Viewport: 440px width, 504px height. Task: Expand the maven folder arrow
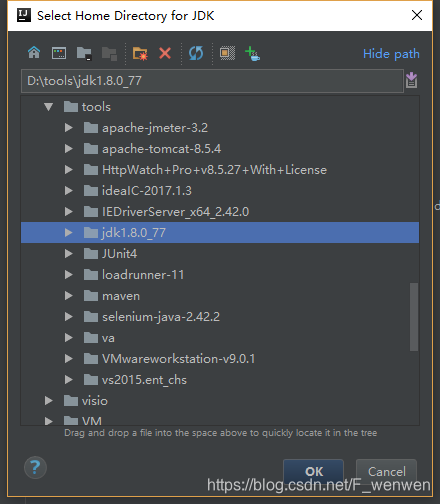[x=69, y=296]
